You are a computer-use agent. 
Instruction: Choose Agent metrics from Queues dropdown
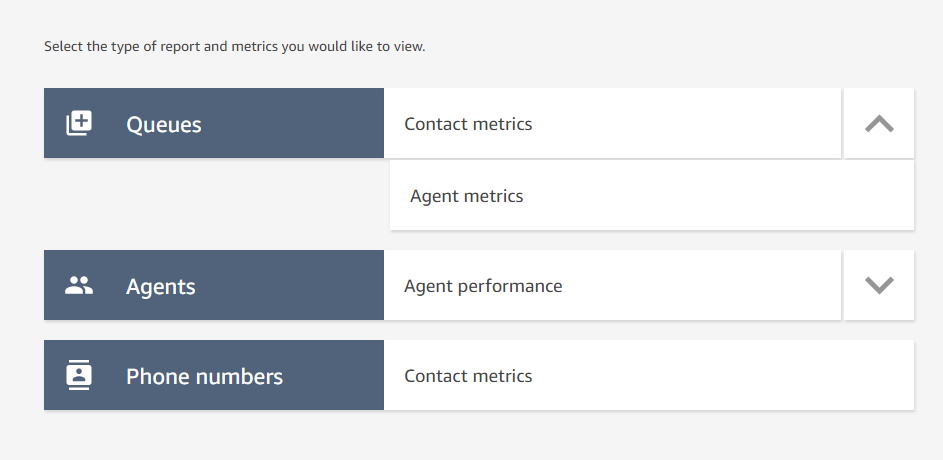point(467,196)
